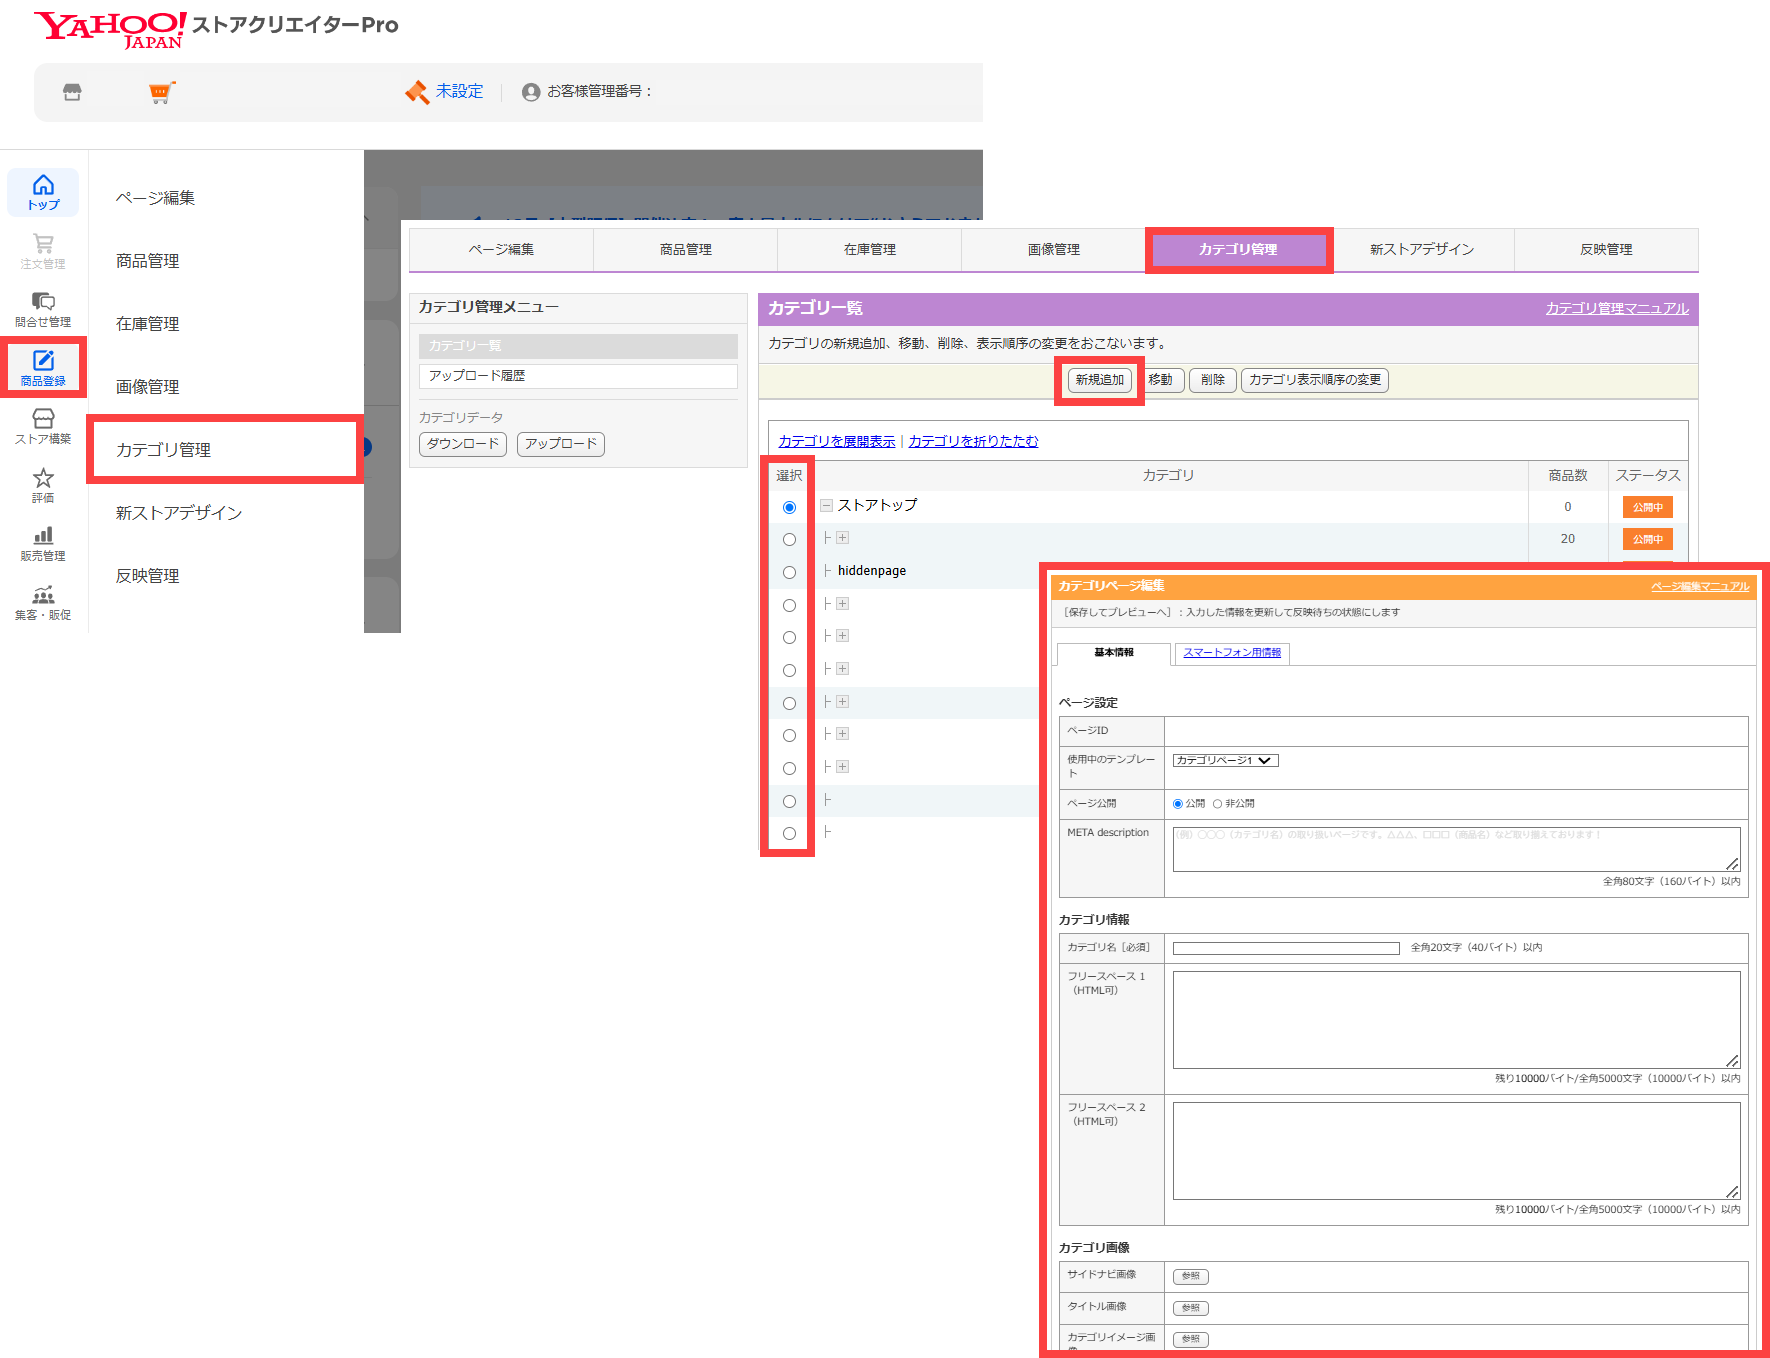Click the auction hammer icon beside 未設定

(417, 92)
